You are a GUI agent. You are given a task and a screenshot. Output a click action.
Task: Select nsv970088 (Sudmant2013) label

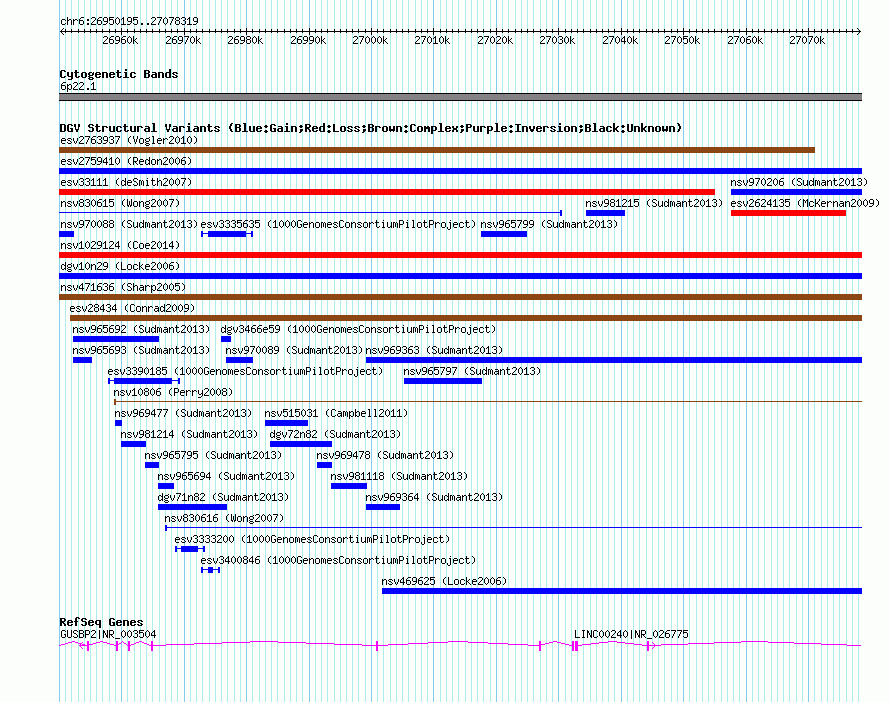pos(129,224)
